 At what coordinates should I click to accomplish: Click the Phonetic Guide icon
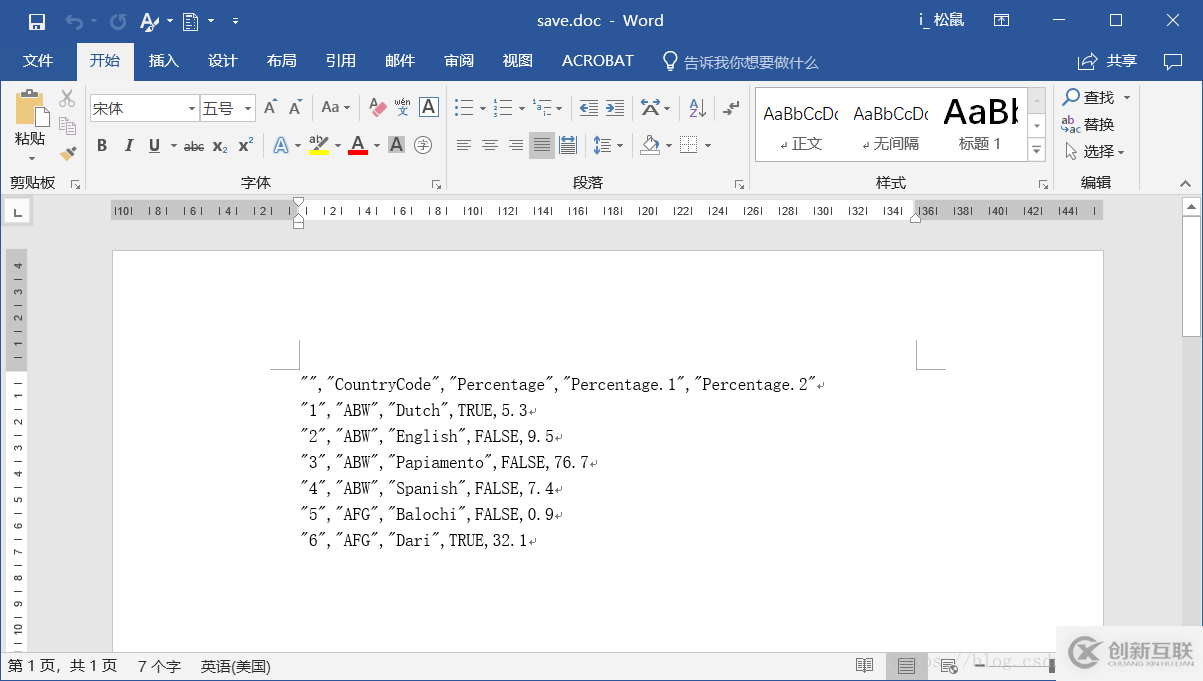(402, 107)
